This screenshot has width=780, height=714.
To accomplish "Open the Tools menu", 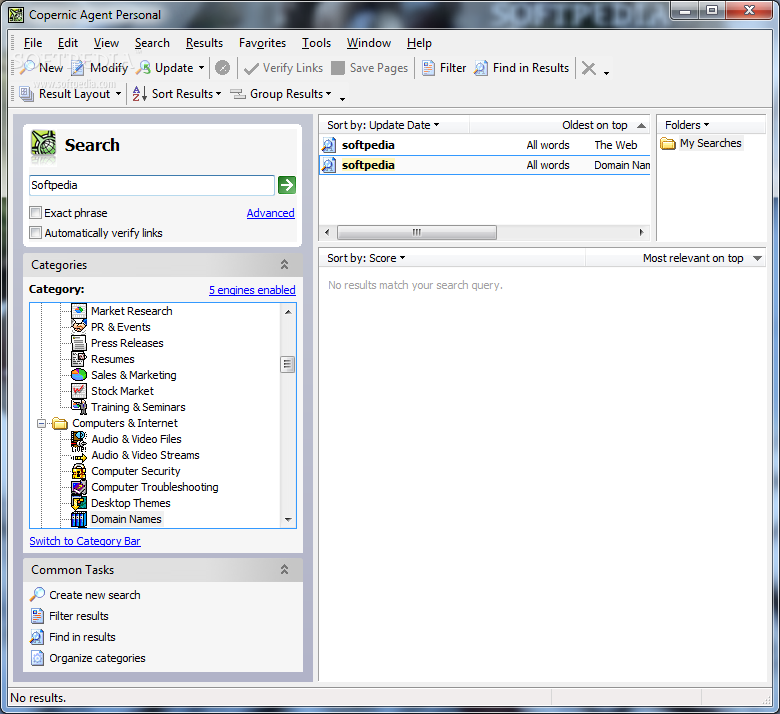I will (x=316, y=43).
